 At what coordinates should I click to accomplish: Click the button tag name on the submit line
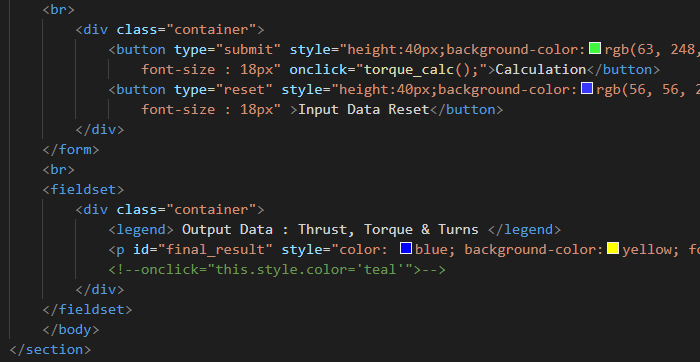tap(141, 50)
